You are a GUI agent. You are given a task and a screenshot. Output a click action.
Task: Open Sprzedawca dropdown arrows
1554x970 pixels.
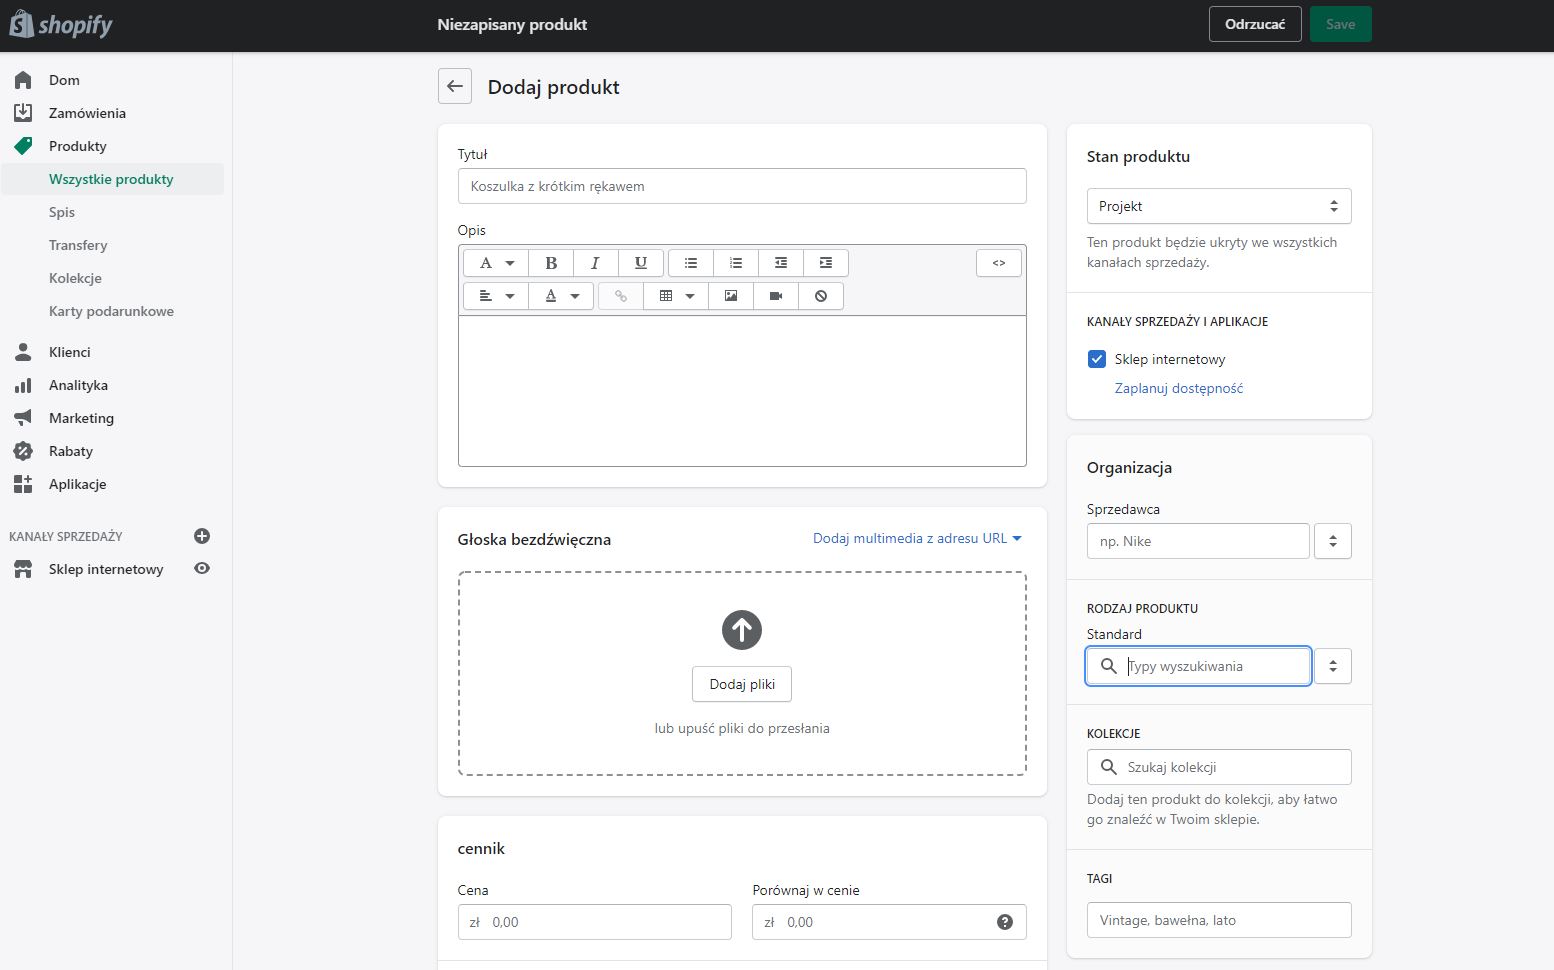1333,541
